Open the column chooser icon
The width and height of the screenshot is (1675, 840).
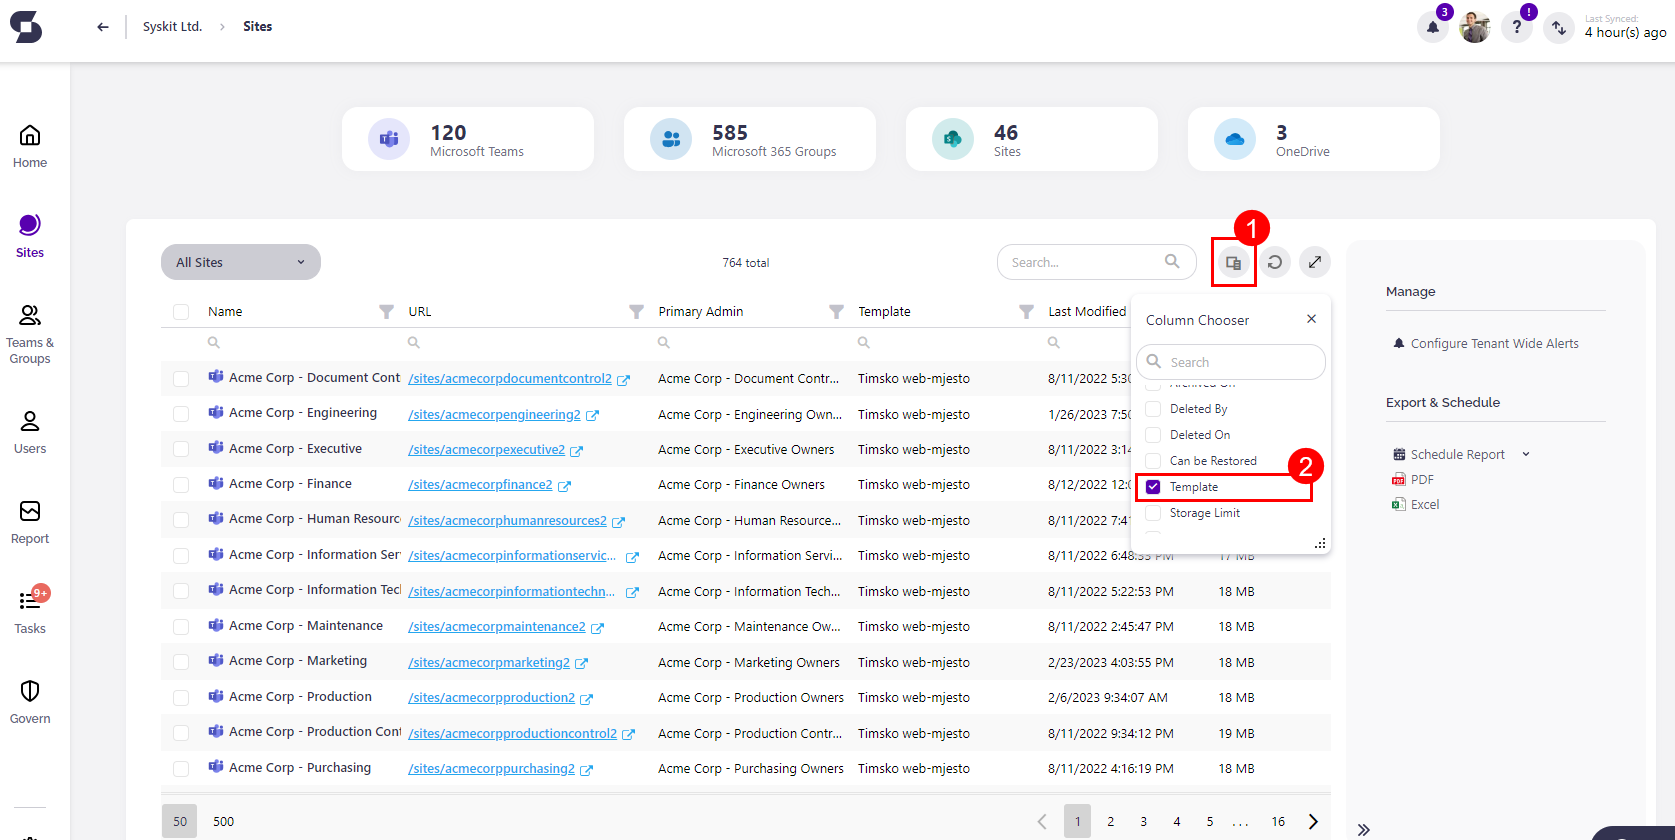click(x=1234, y=263)
